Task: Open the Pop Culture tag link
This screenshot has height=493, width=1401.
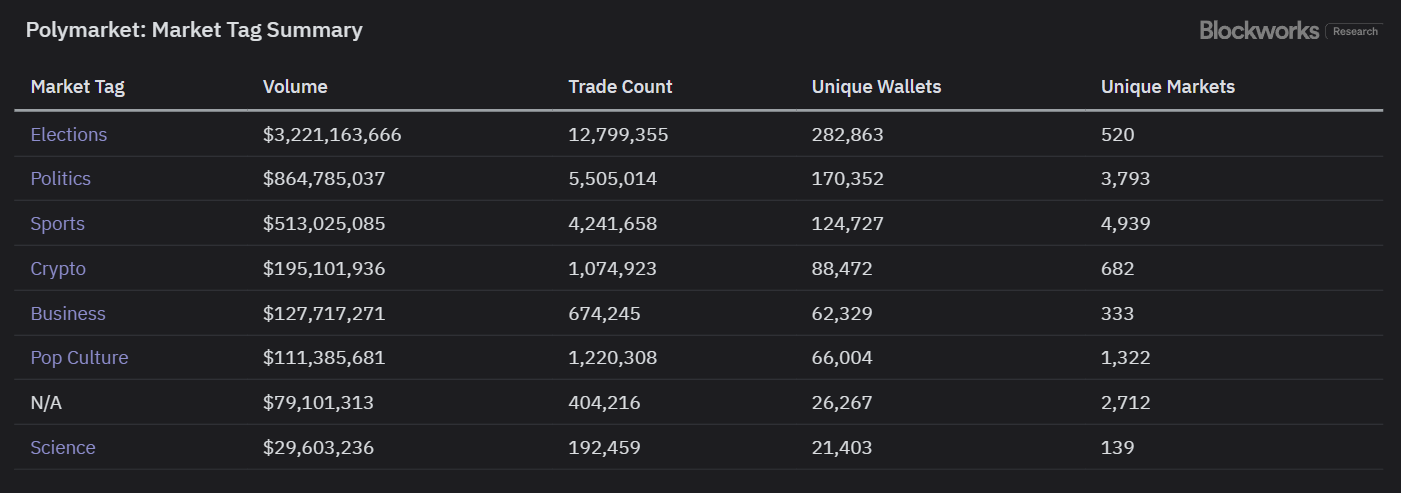Action: pos(80,358)
